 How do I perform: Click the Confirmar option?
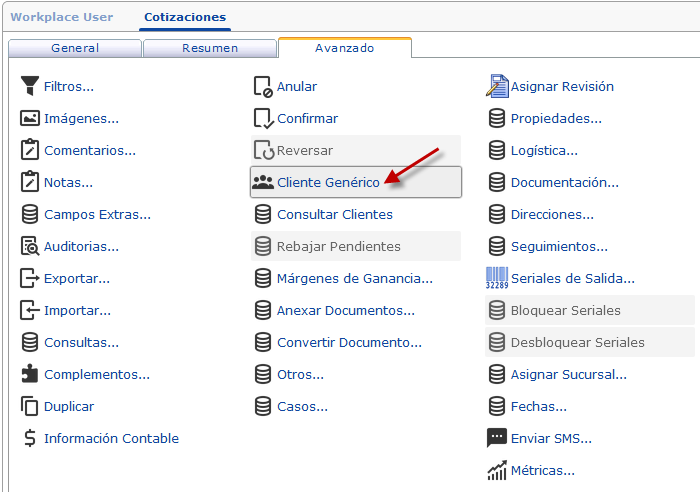click(x=307, y=118)
